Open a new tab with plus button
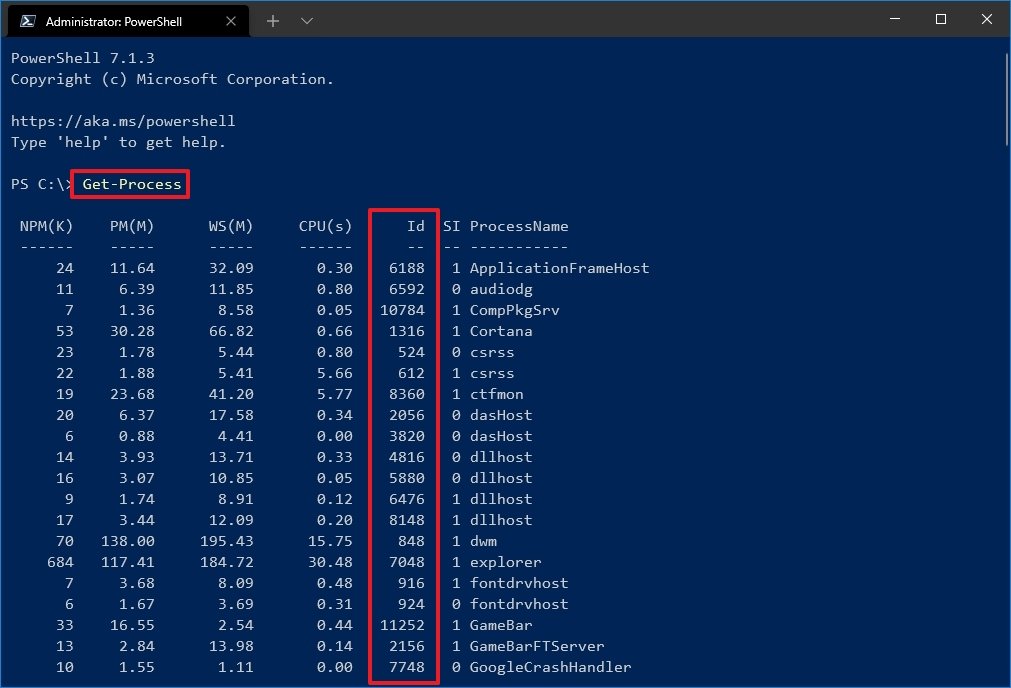The width and height of the screenshot is (1011, 688). (273, 21)
